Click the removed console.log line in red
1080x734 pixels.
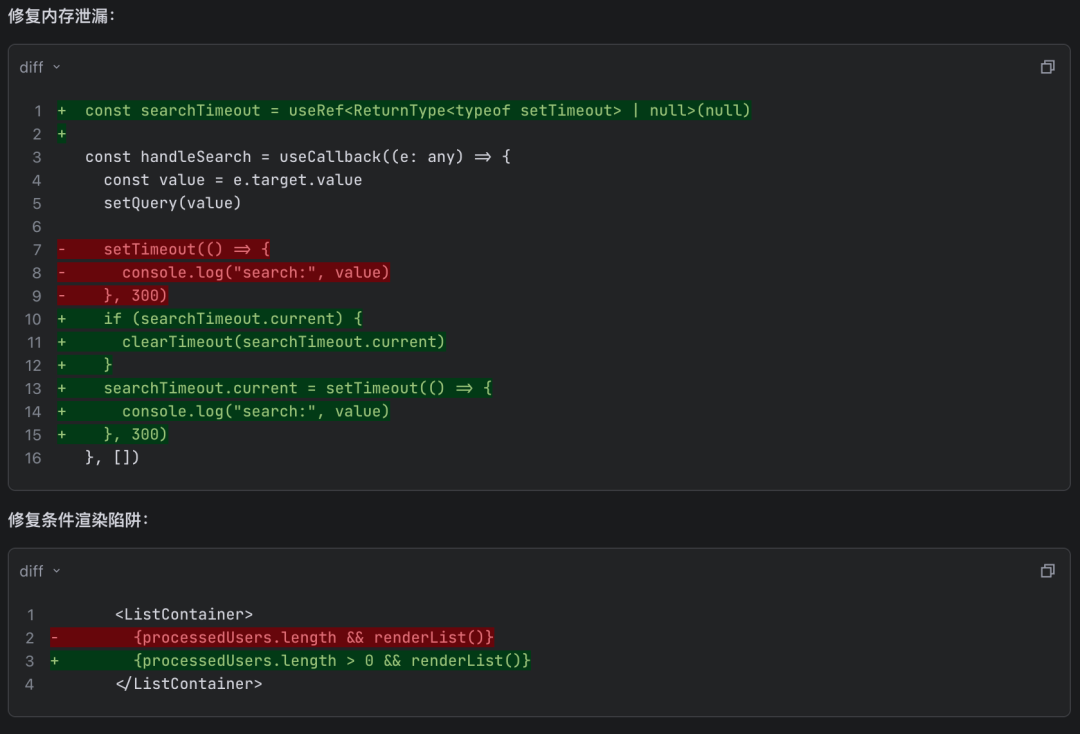click(255, 272)
